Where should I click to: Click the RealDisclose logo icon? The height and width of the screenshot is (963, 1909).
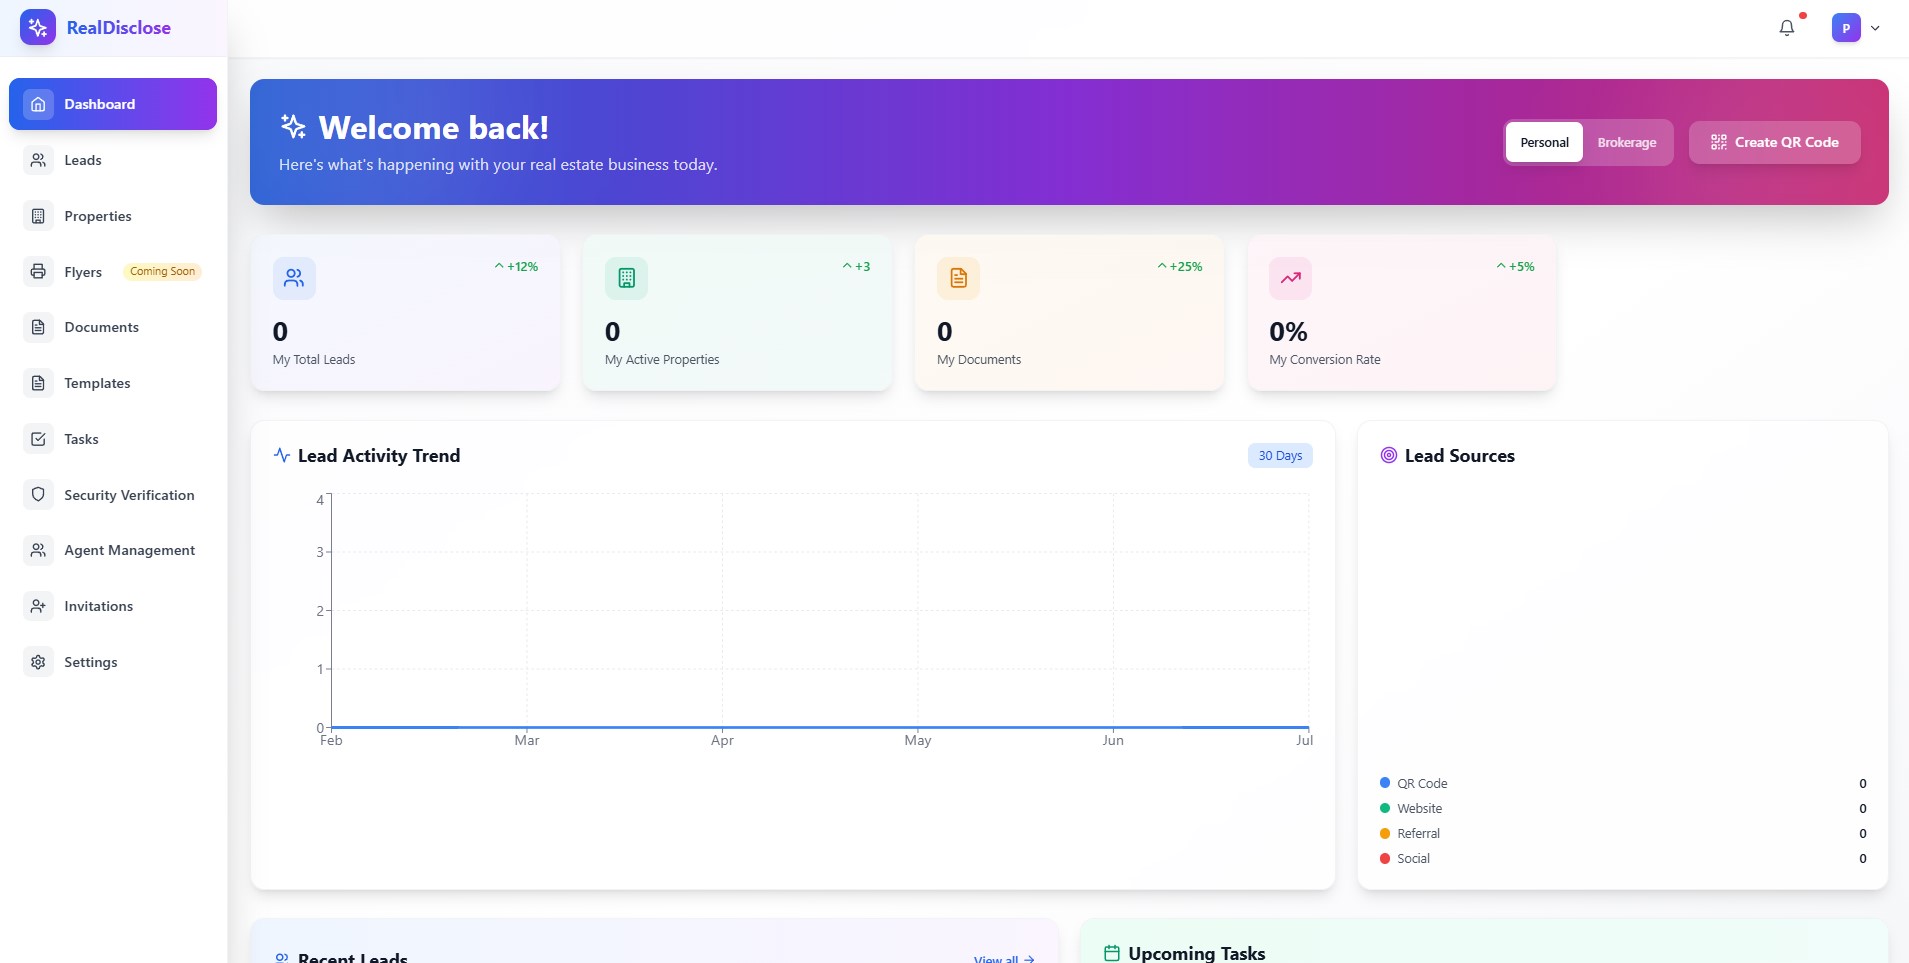(38, 27)
